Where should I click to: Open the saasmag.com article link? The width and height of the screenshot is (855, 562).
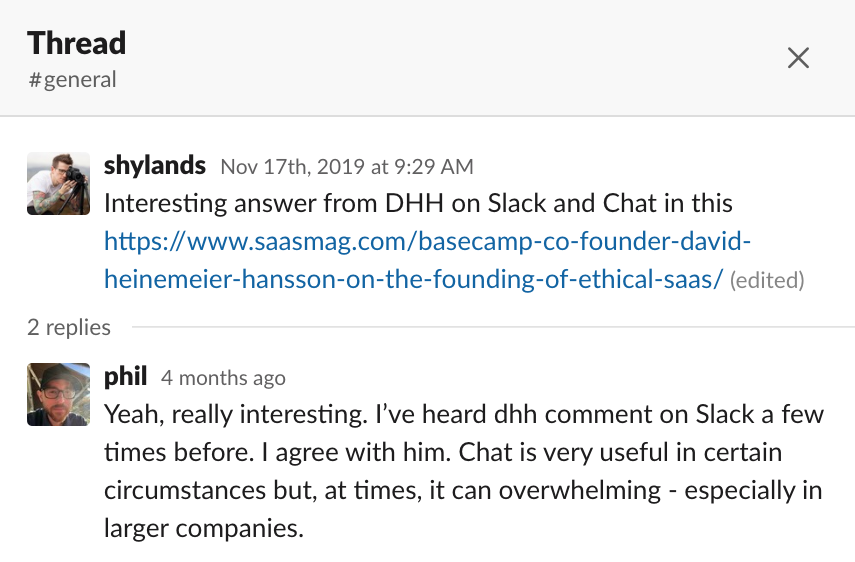428,260
